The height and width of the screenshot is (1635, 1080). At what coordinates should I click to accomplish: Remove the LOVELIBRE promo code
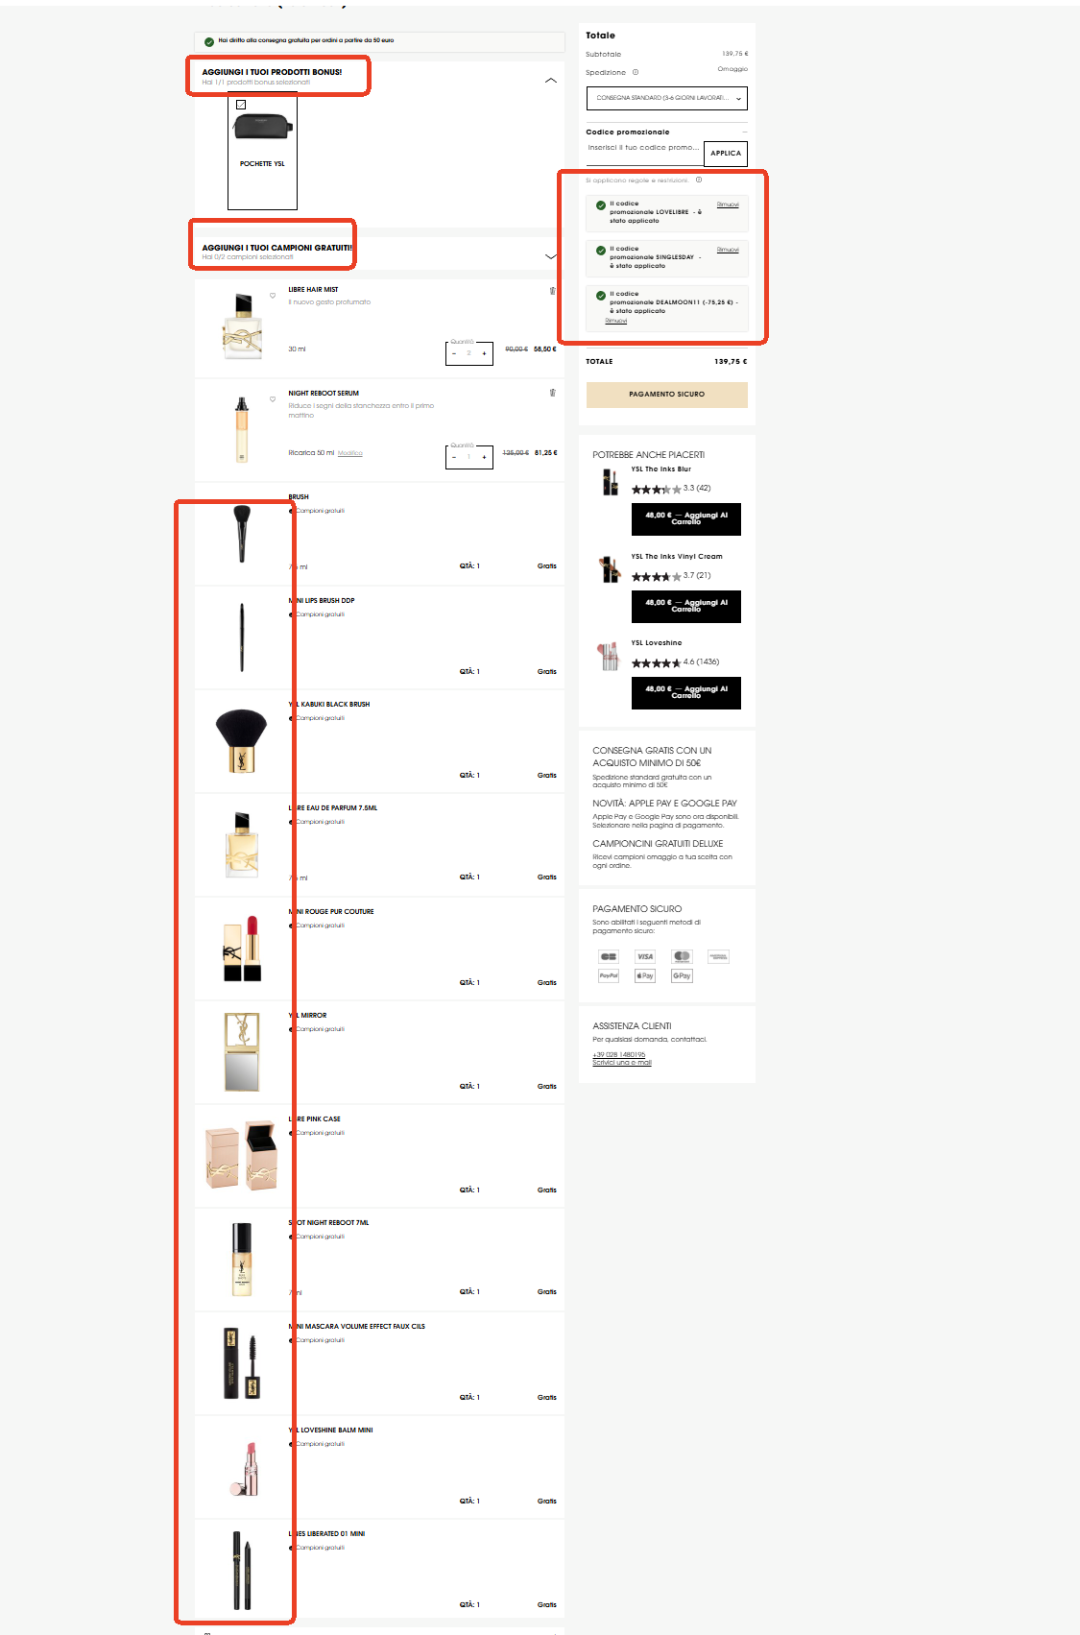pyautogui.click(x=728, y=204)
